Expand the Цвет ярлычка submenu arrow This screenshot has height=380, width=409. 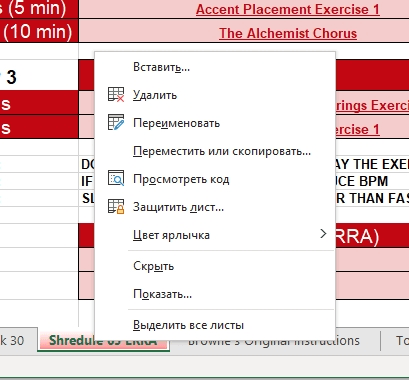point(323,234)
